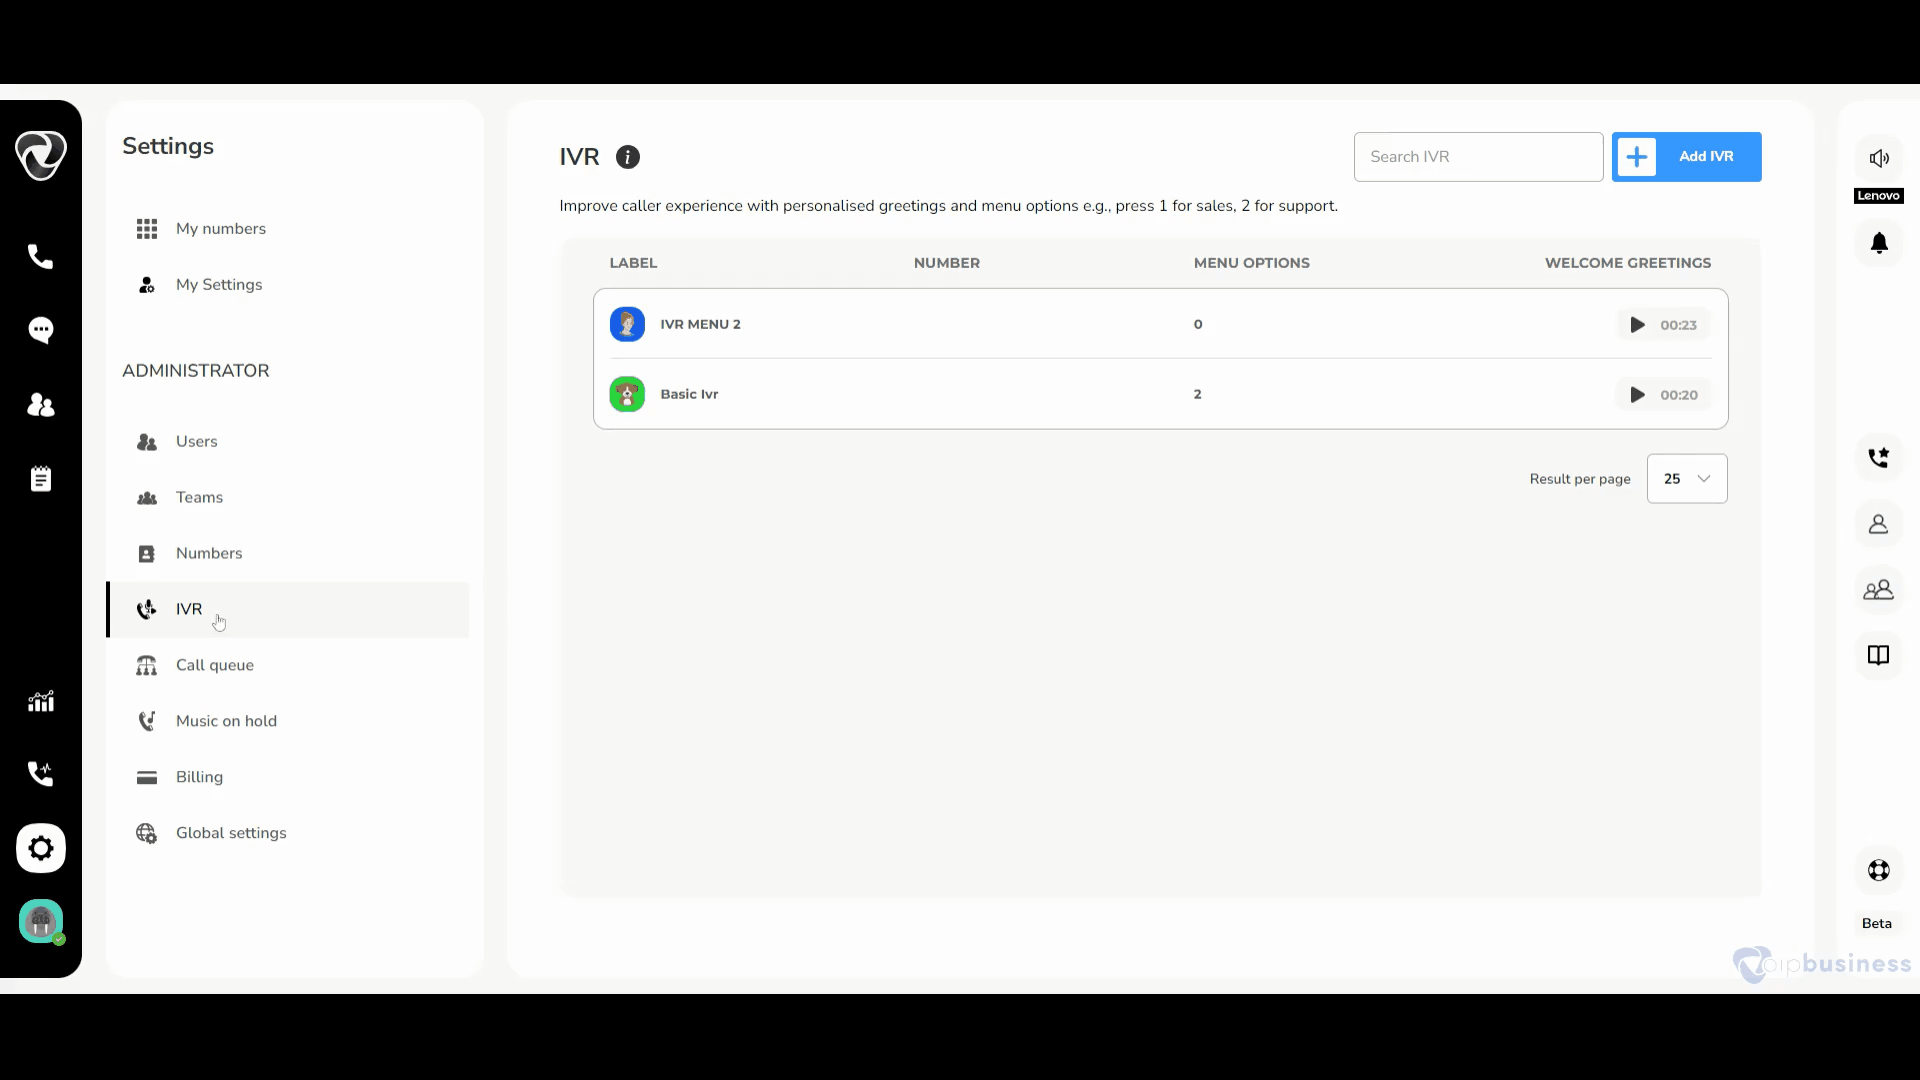
Task: Click the Search IVR input field
Action: point(1478,157)
